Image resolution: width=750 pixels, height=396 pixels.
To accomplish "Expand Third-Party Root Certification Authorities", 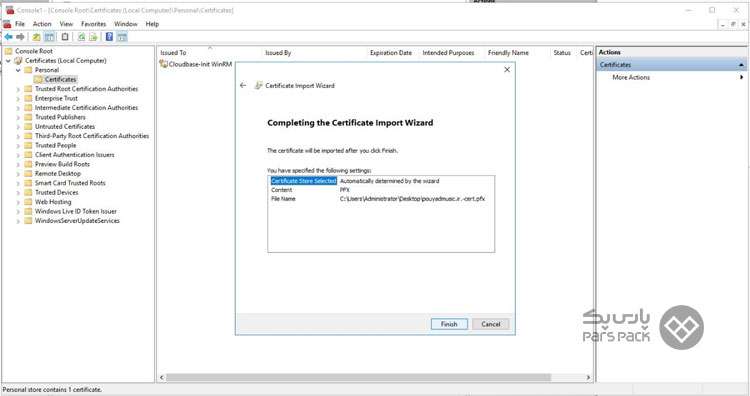I will click(x=18, y=136).
